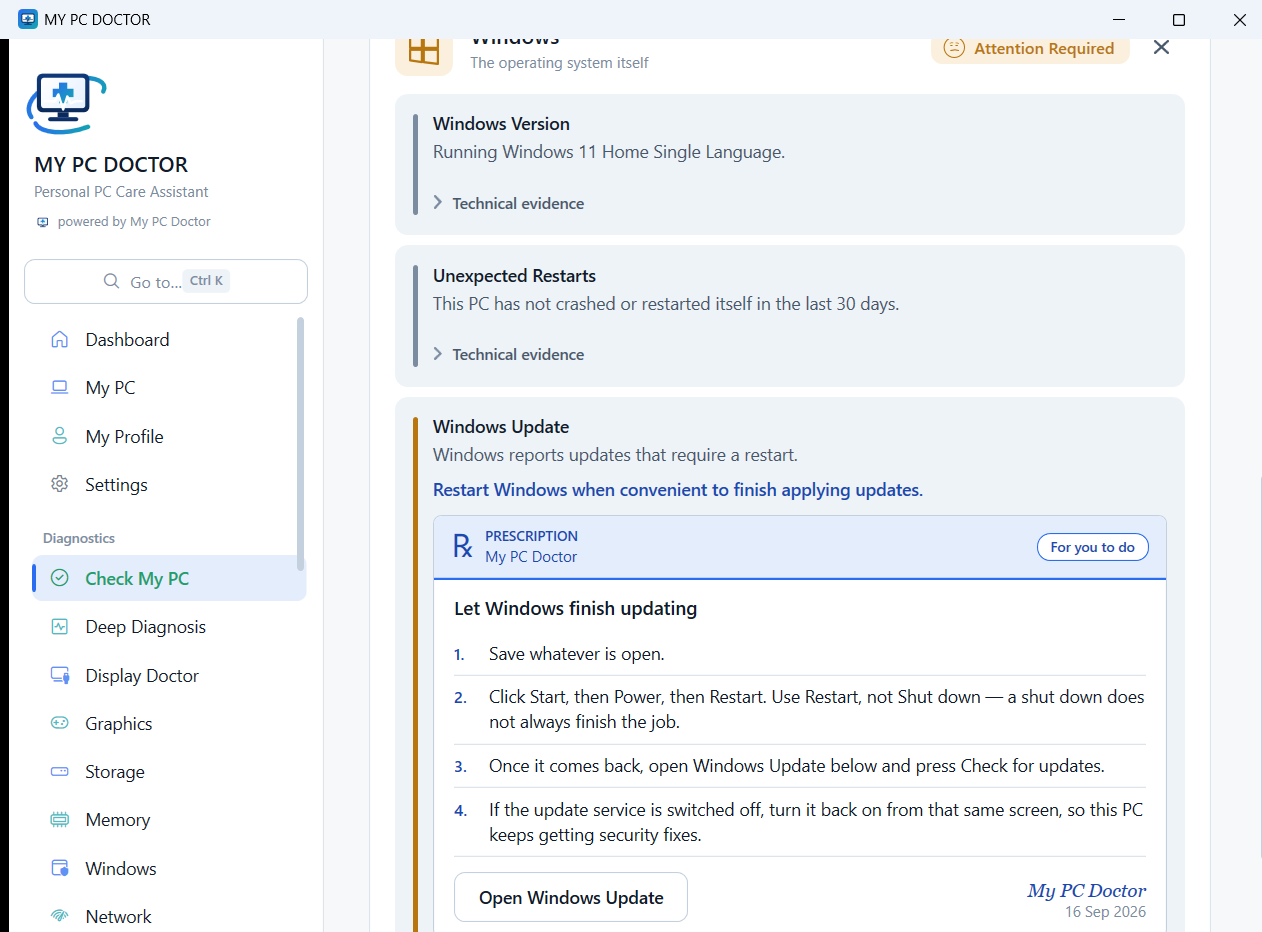The width and height of the screenshot is (1262, 932).
Task: Click the Rx prescription icon
Action: click(463, 546)
